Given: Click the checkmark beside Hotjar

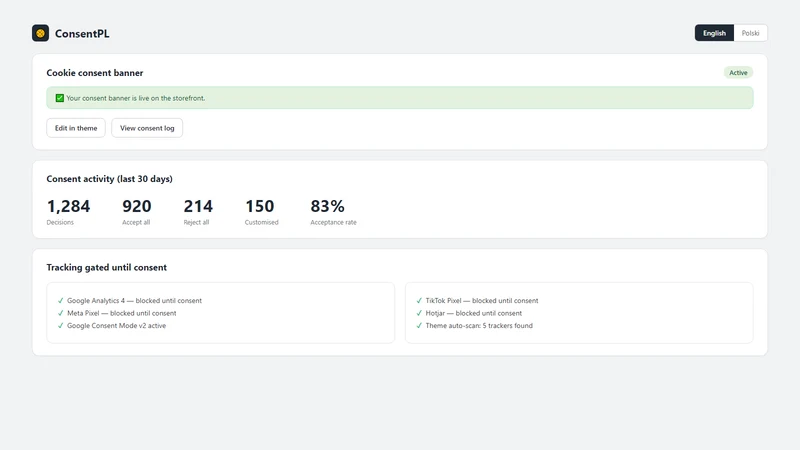Looking at the screenshot, I should click(x=419, y=313).
